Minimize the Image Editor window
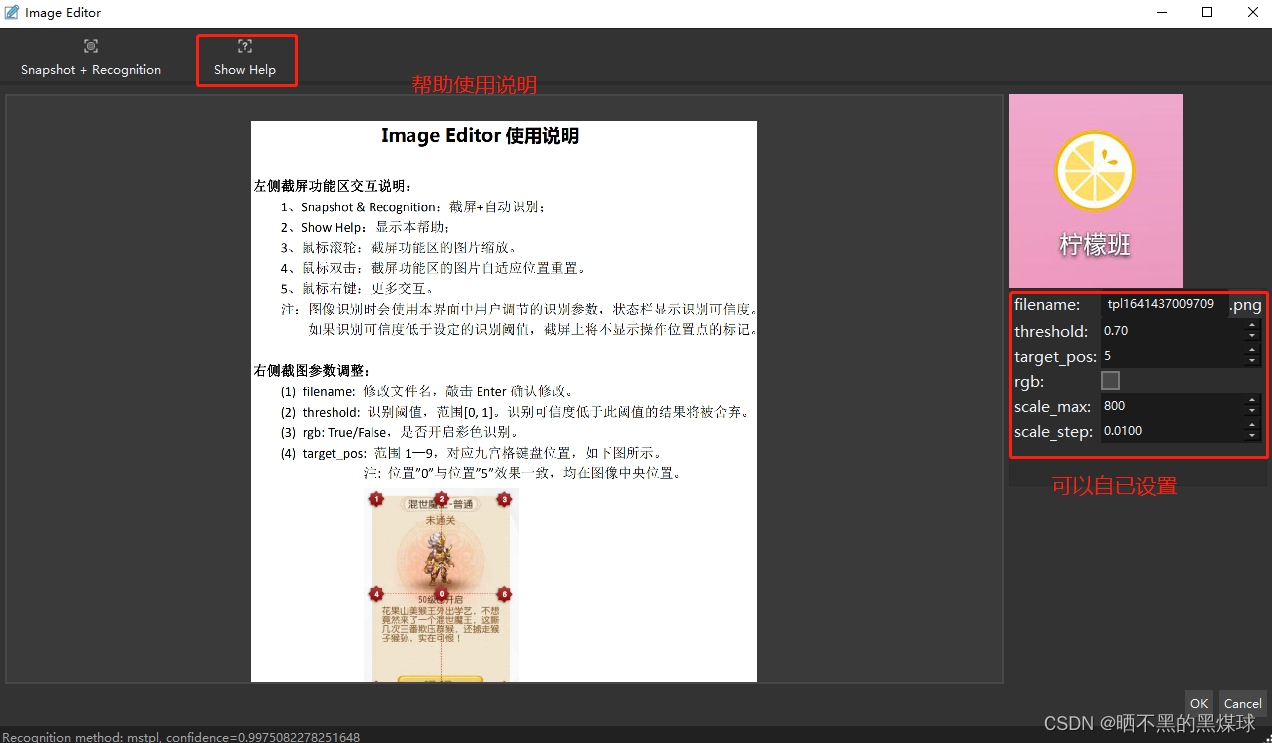Viewport: 1272px width, 743px height. click(1162, 12)
